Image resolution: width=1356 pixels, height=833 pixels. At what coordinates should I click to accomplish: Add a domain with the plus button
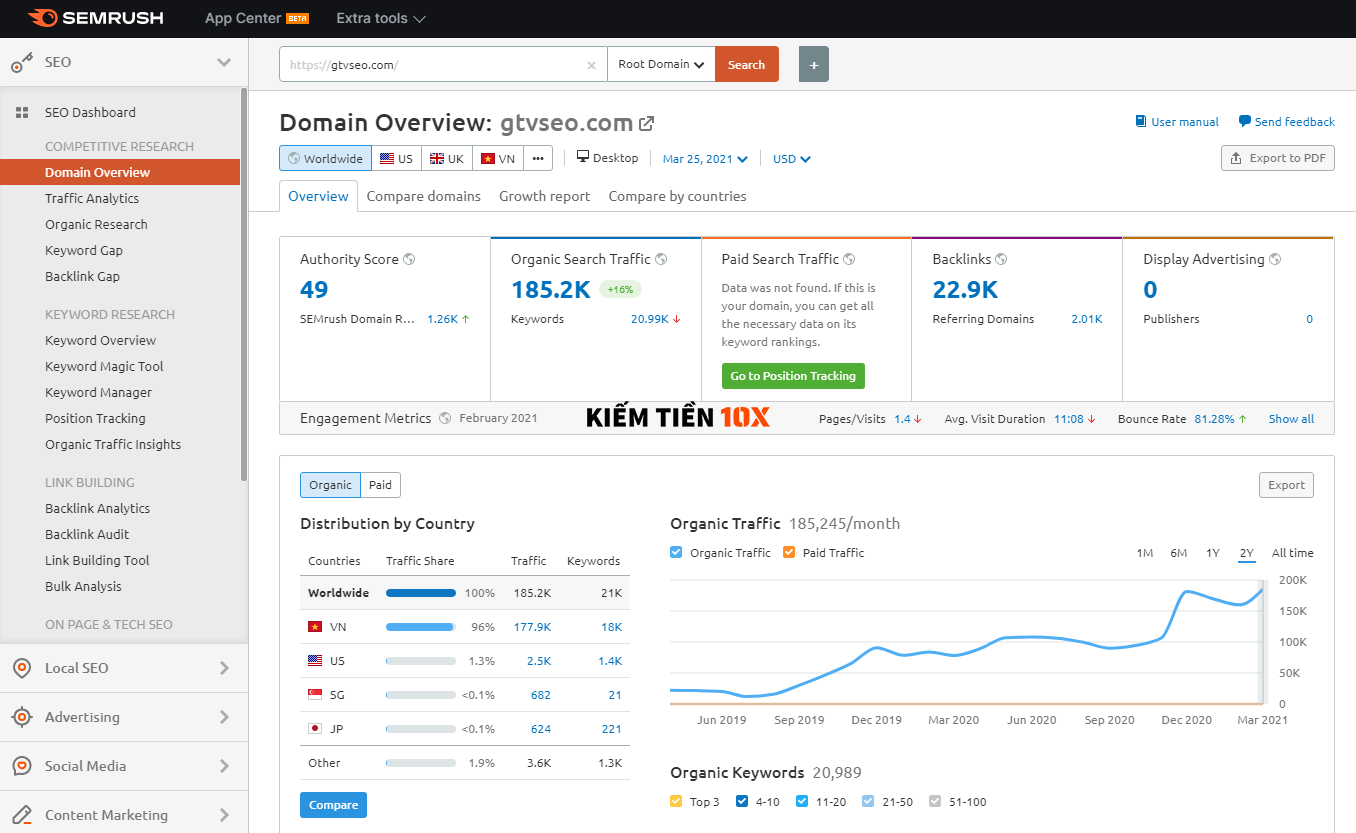(814, 65)
